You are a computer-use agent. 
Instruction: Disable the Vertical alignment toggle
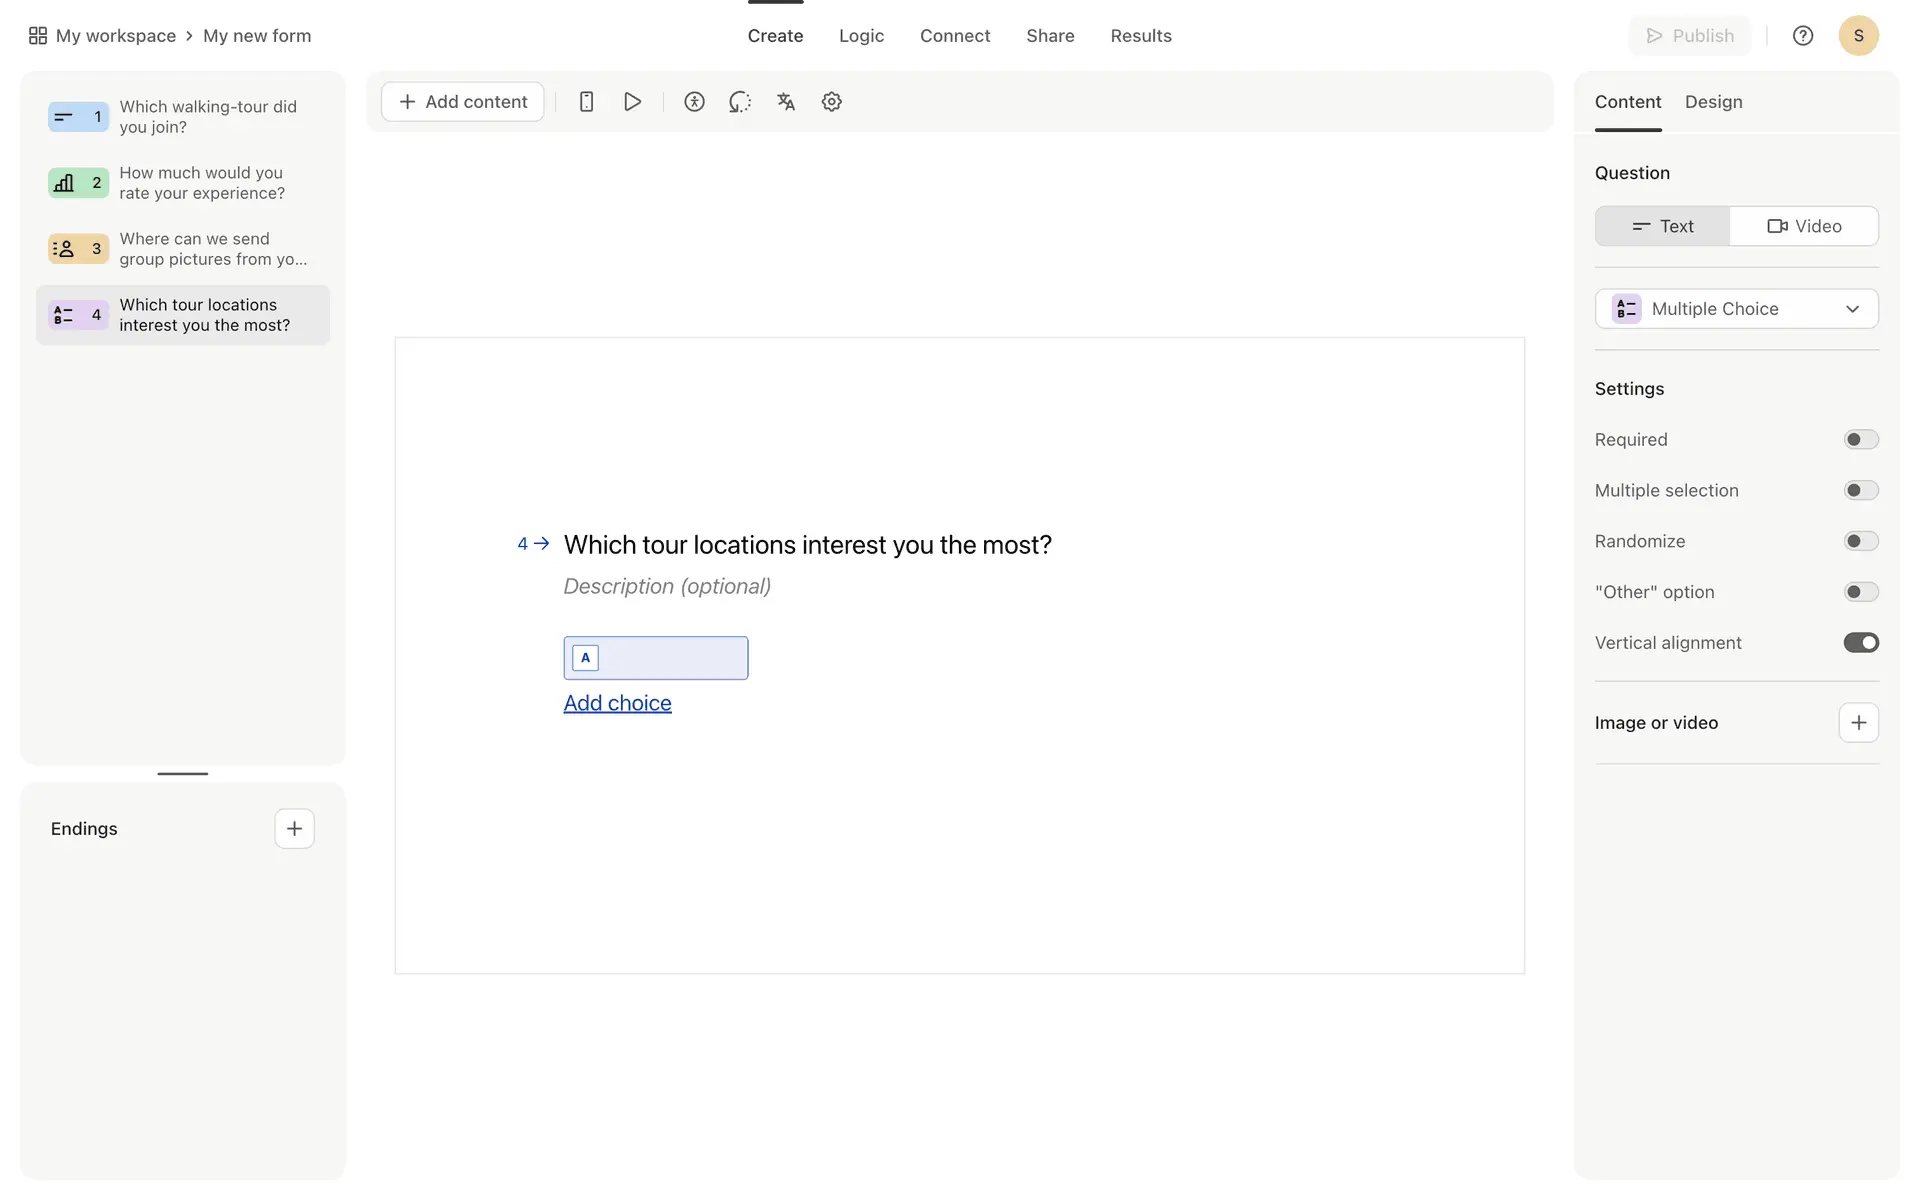tap(1860, 643)
